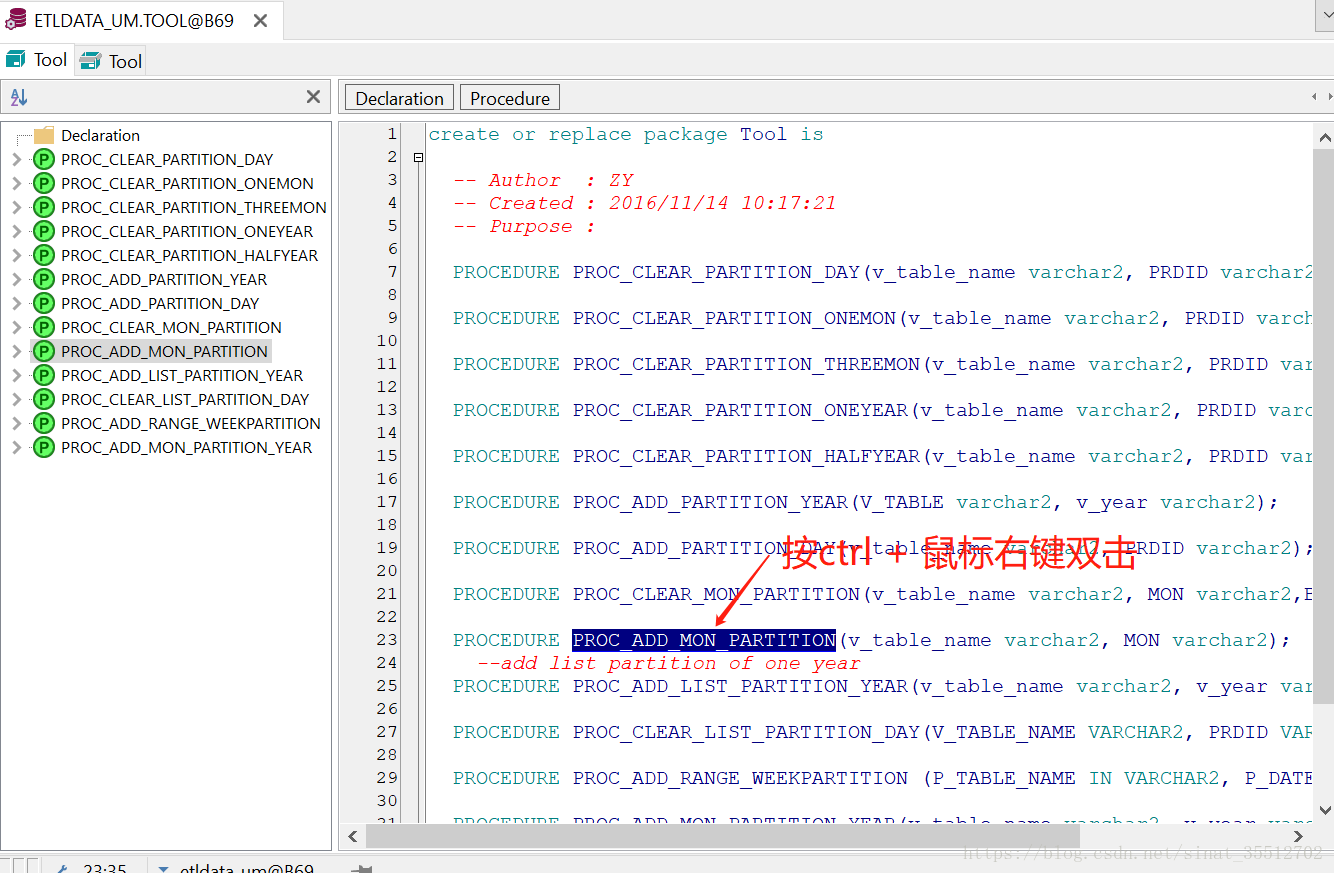Viewport: 1334px width, 873px height.
Task: Click the green P icon of PROC_ADD_LIST_PARTITION_YEAR
Action: [43, 375]
